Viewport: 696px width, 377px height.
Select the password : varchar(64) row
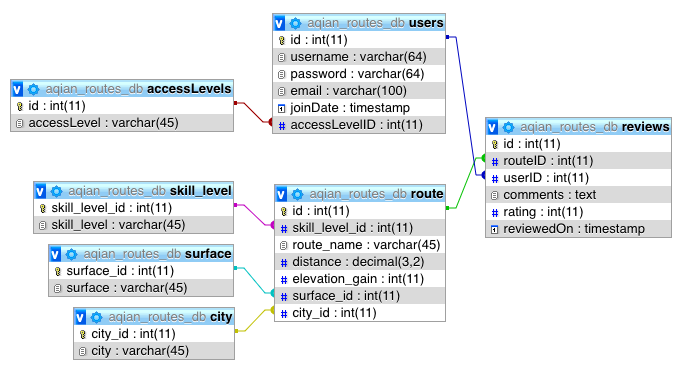click(x=359, y=74)
